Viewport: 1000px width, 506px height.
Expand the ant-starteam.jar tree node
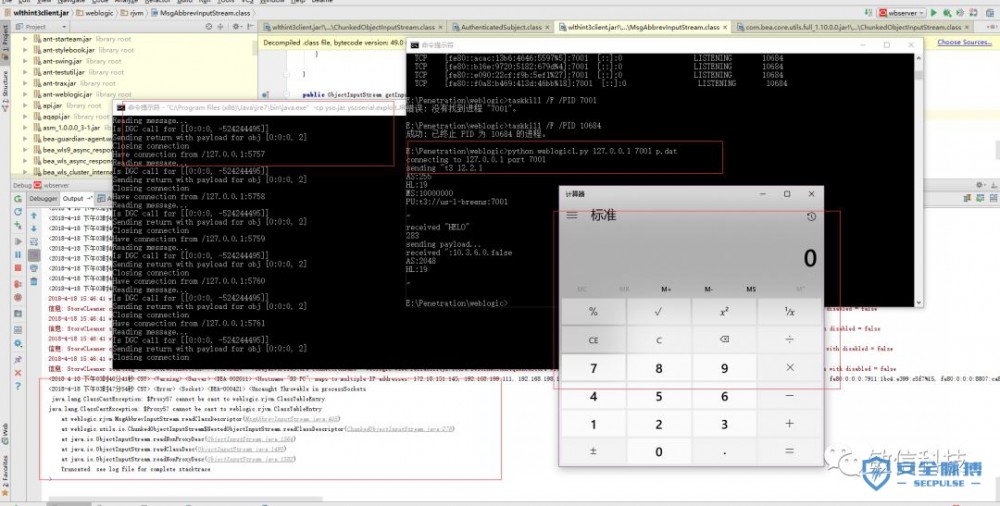(x=25, y=39)
